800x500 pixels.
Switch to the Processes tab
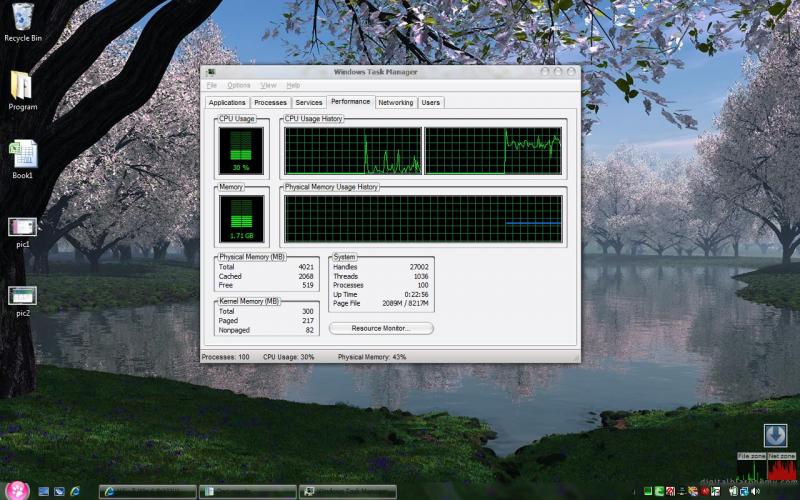point(270,102)
